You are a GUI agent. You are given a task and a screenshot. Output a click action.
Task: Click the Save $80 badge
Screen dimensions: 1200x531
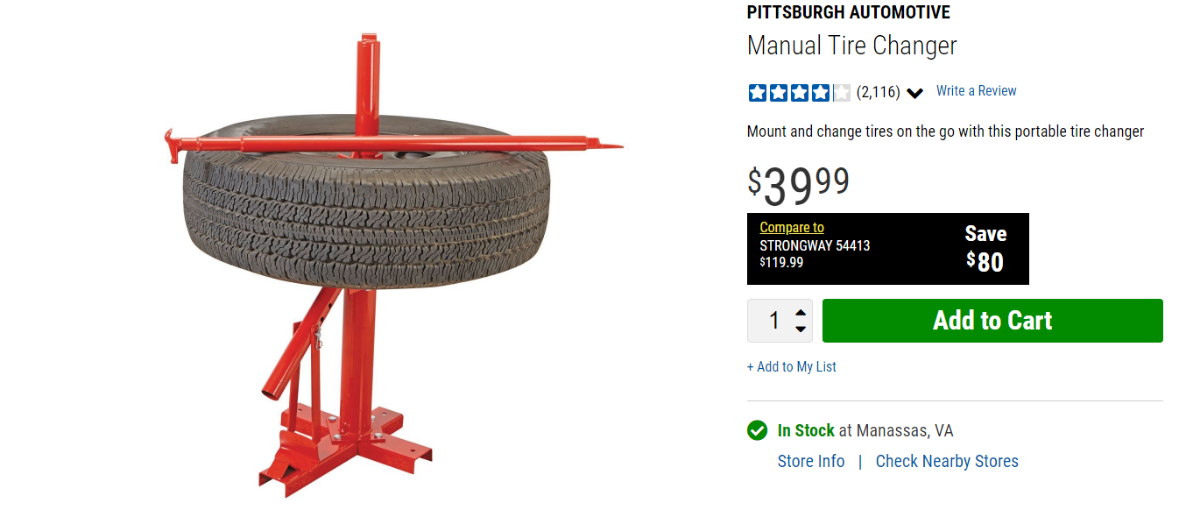(x=985, y=248)
